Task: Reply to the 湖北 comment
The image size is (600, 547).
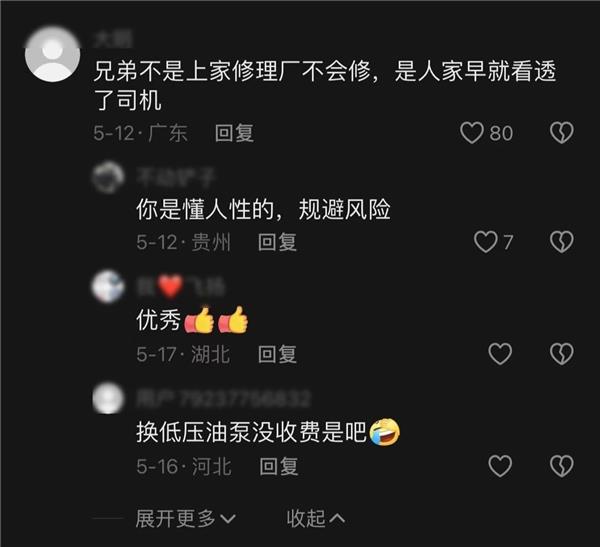Action: pyautogui.click(x=277, y=354)
